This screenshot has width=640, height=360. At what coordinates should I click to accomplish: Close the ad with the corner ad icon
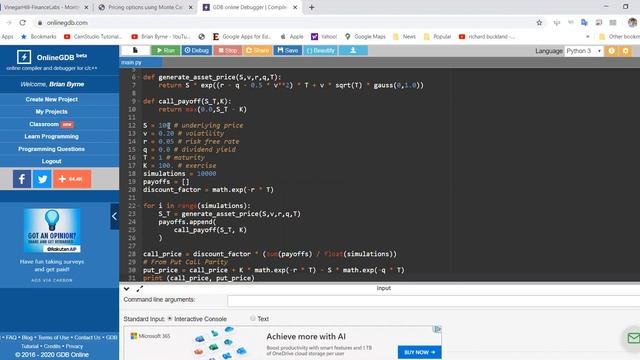point(437,329)
